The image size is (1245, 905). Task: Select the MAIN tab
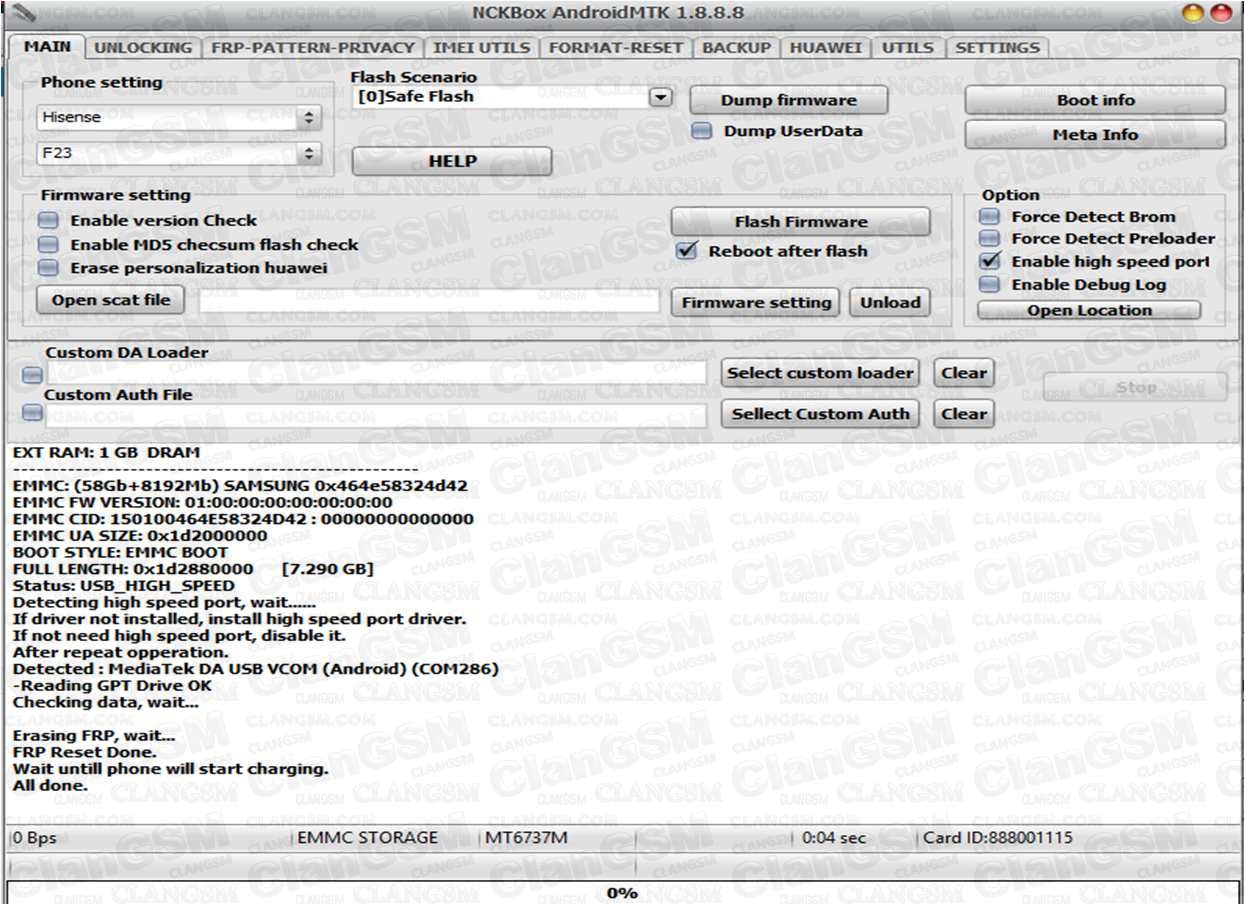coord(48,47)
